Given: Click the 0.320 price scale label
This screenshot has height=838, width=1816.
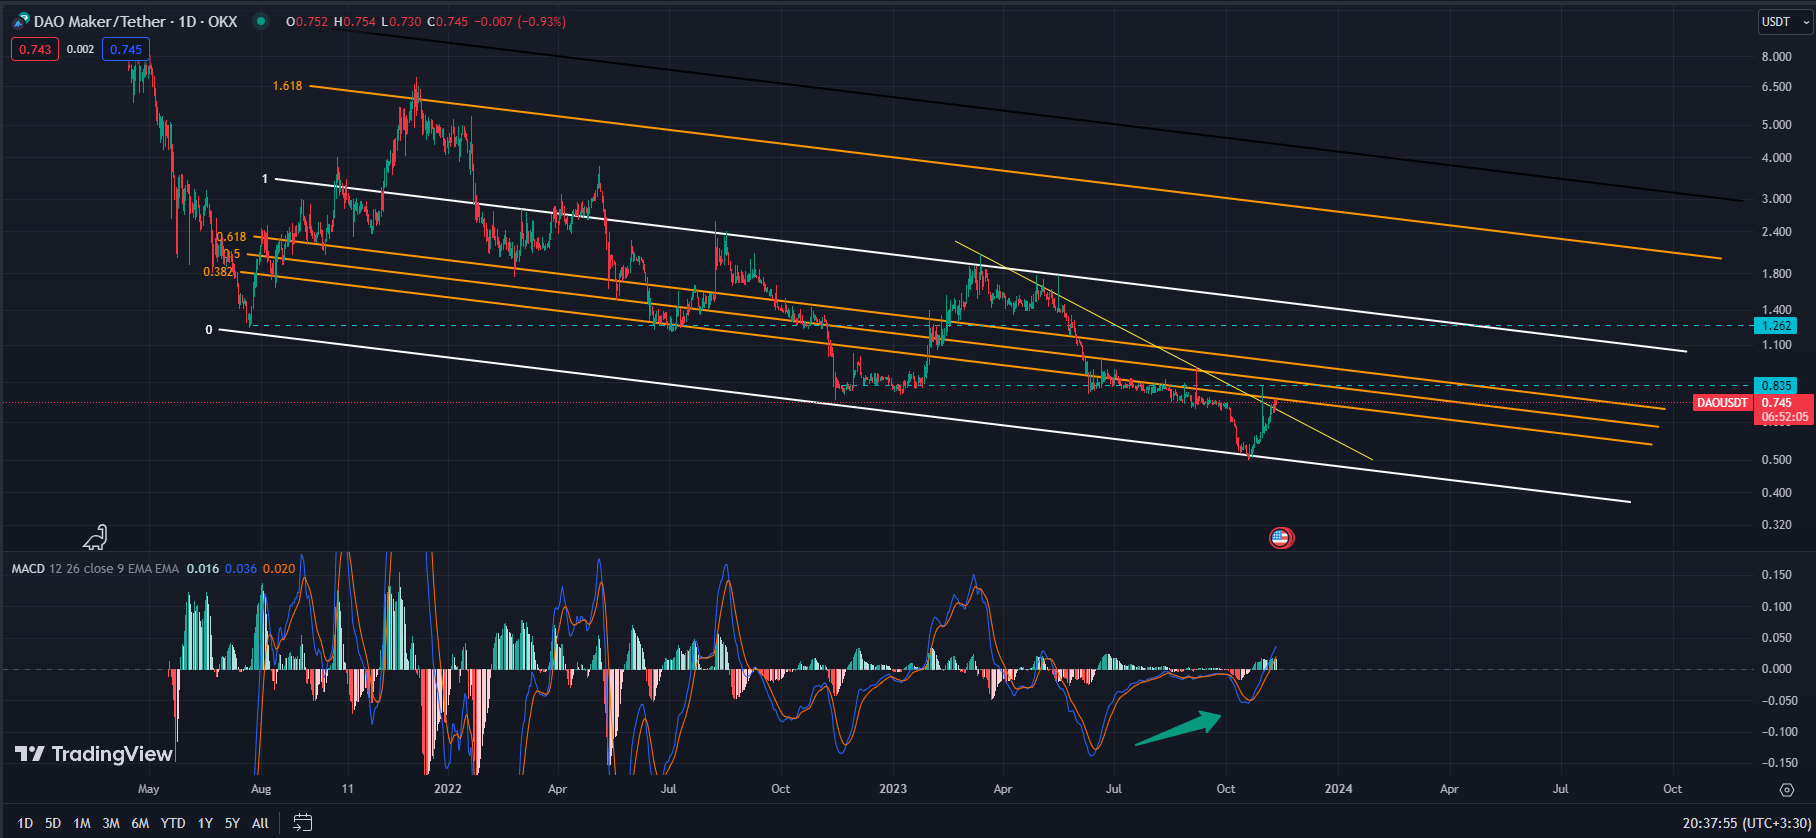Looking at the screenshot, I should point(1776,525).
